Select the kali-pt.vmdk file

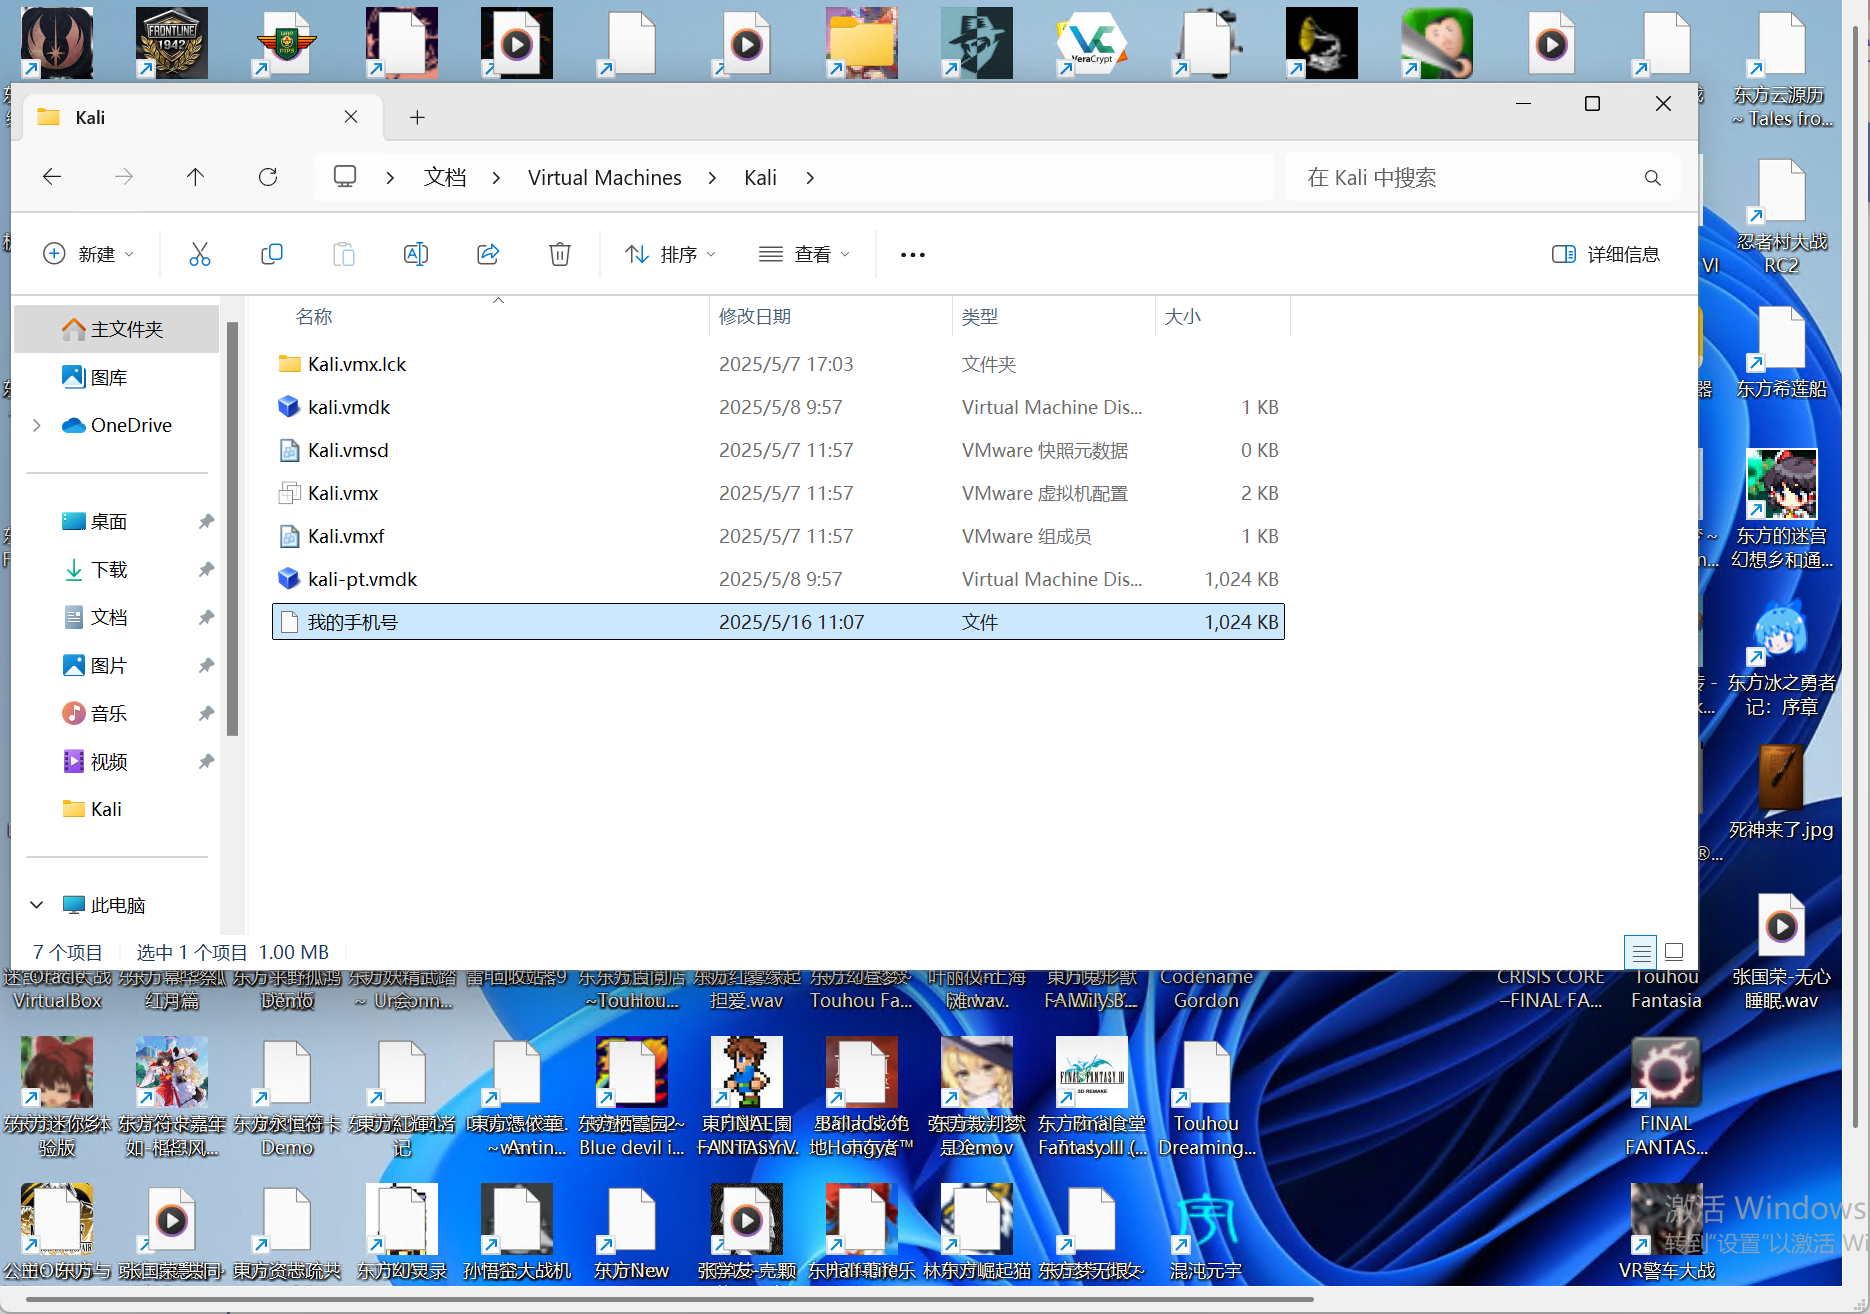[x=778, y=579]
